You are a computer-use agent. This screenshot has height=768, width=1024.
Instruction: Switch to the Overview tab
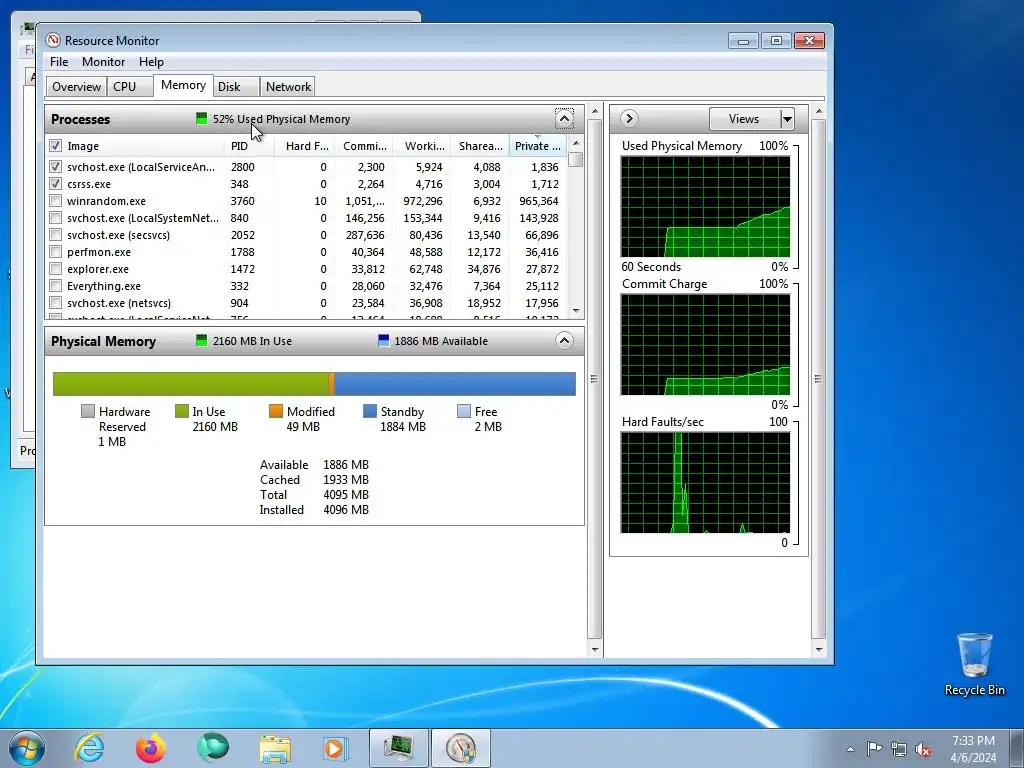click(x=76, y=86)
